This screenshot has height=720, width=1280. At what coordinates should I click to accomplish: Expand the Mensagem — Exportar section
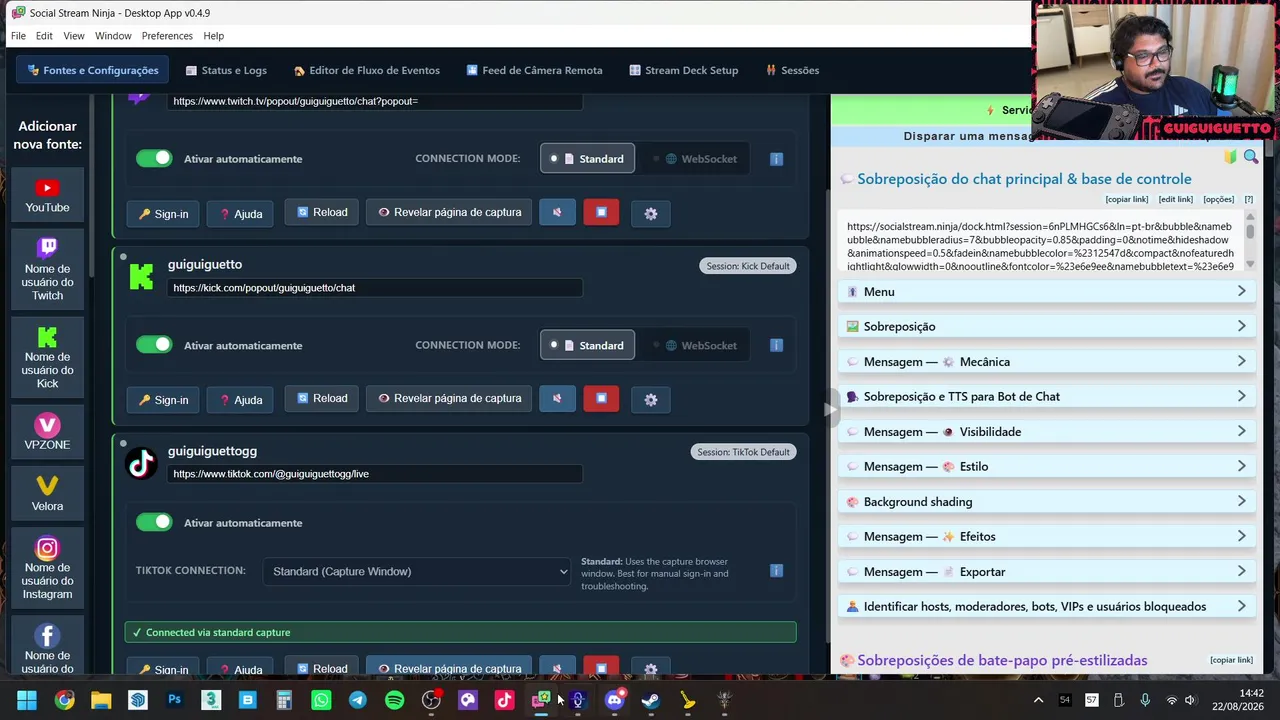pos(1047,572)
